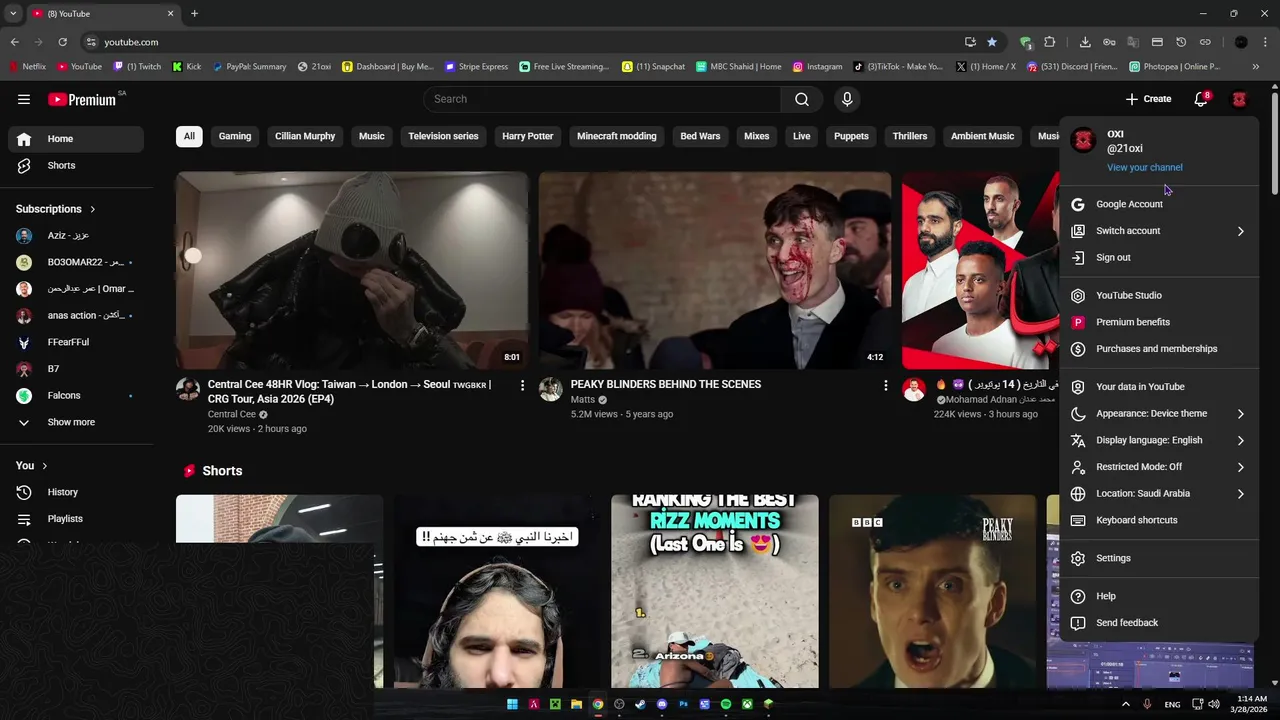Open Home in the sidebar
This screenshot has width=1280, height=720.
[x=76, y=139]
